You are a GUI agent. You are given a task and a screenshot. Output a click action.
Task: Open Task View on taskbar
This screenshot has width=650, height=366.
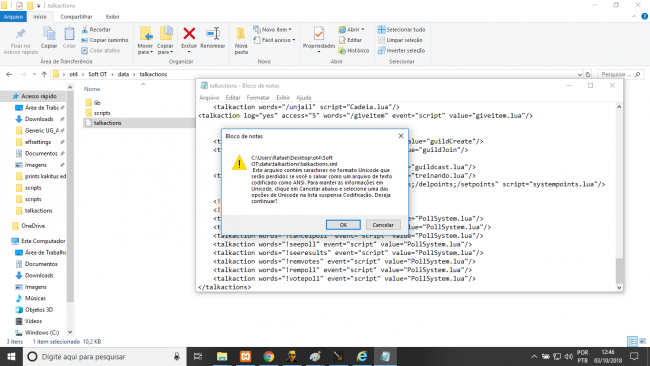pyautogui.click(x=198, y=356)
